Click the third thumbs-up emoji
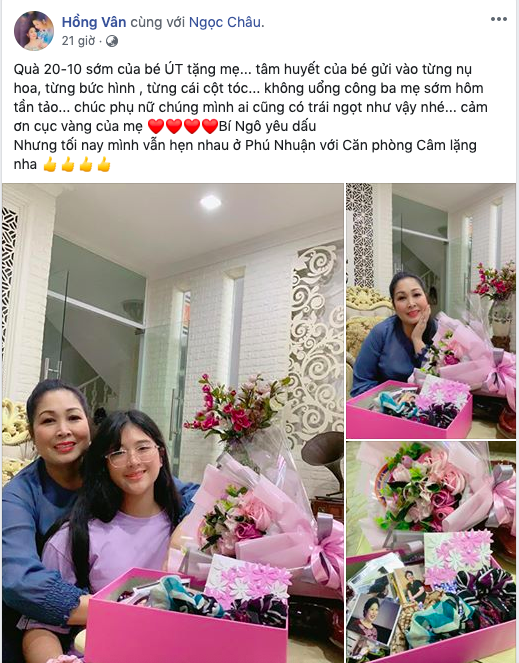The height and width of the screenshot is (663, 519). (x=86, y=164)
